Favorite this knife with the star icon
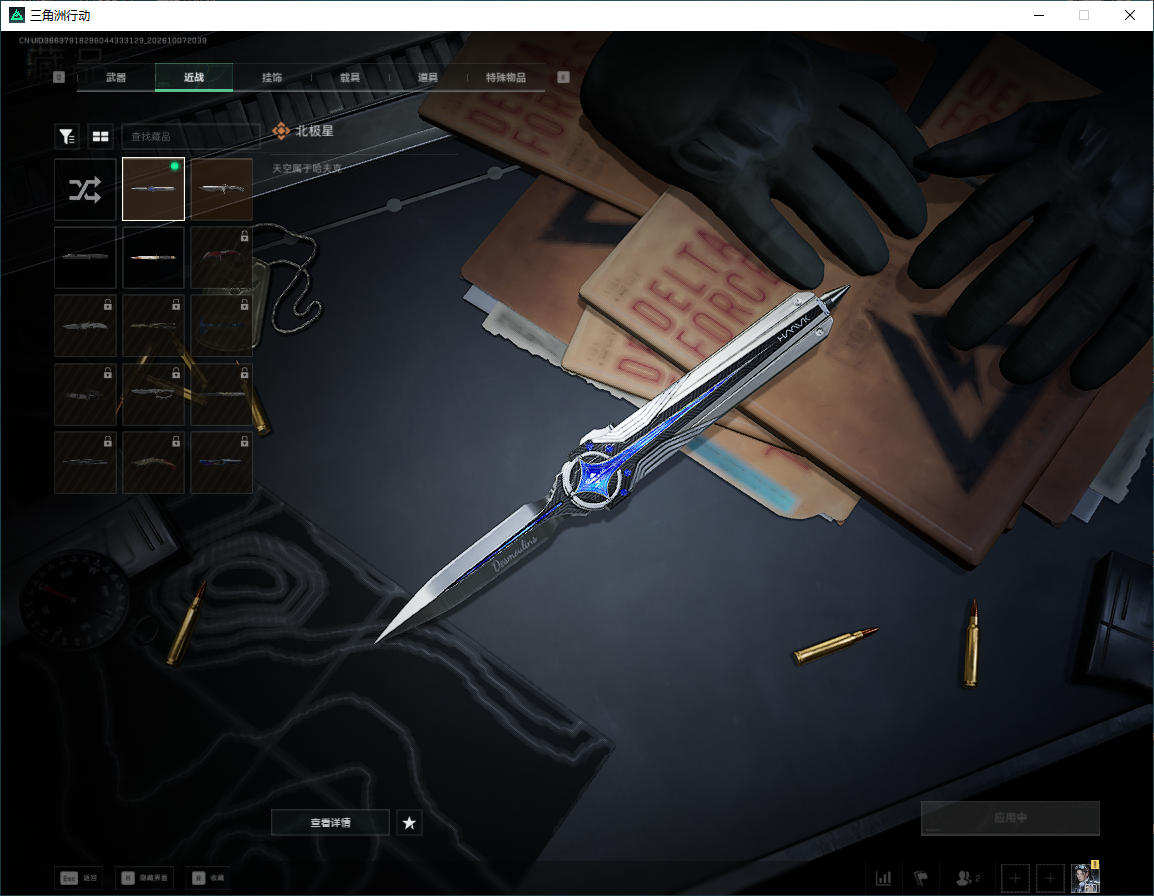This screenshot has width=1154, height=896. pos(409,822)
